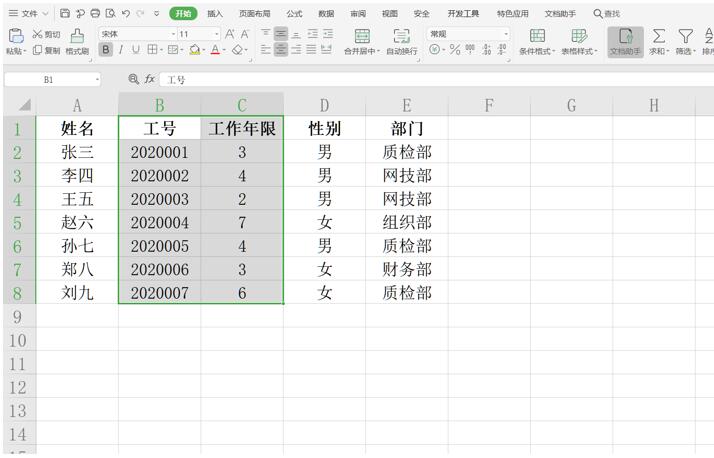Cut selection with 剪切 scissors
714x458 pixels.
pyautogui.click(x=46, y=34)
